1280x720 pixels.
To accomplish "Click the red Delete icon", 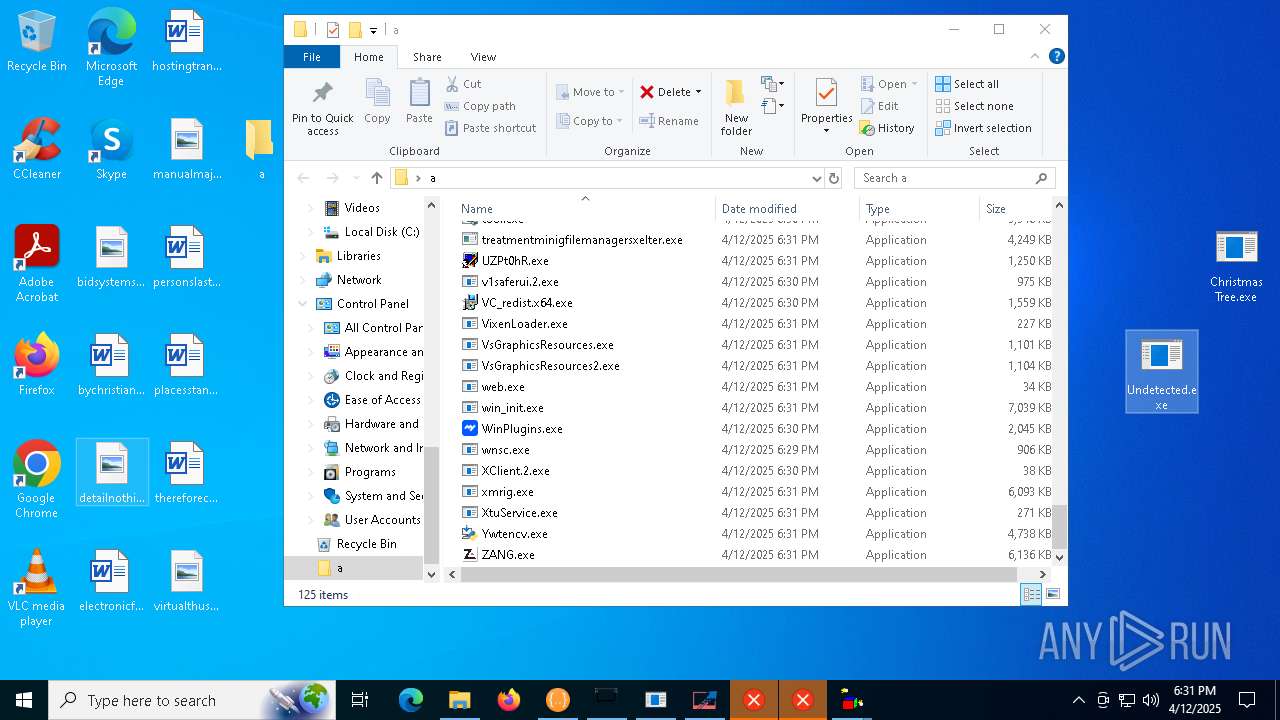I will coord(647,92).
